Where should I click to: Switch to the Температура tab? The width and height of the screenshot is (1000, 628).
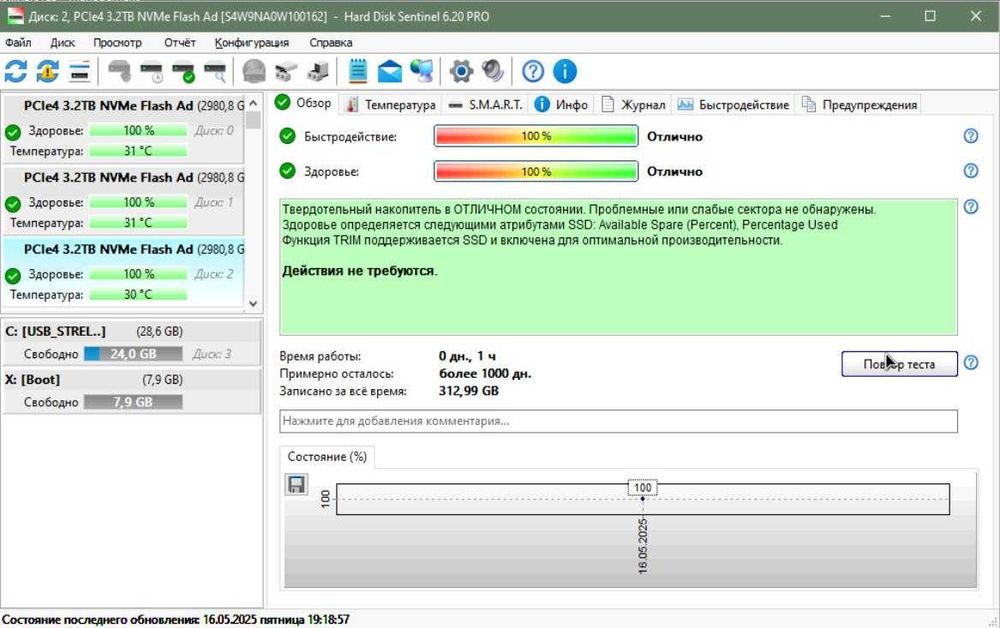(x=390, y=105)
